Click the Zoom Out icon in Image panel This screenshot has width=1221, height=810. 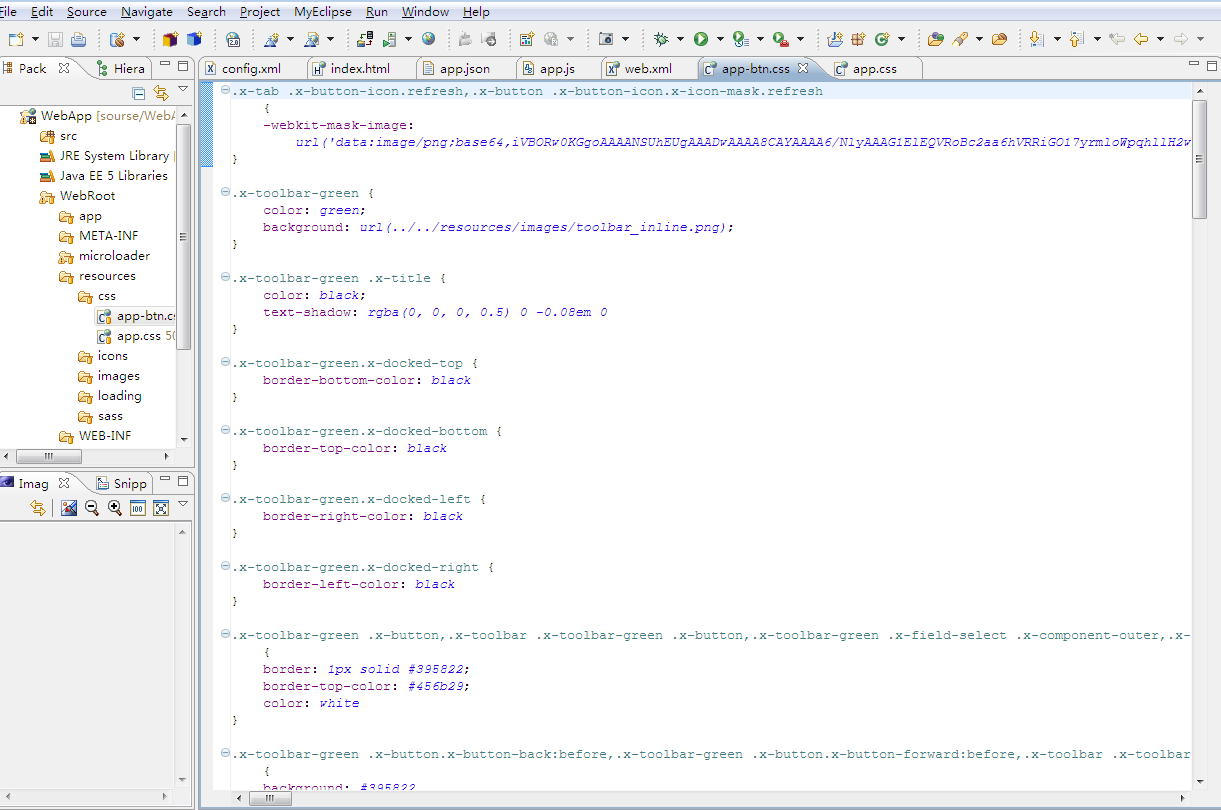(92, 508)
